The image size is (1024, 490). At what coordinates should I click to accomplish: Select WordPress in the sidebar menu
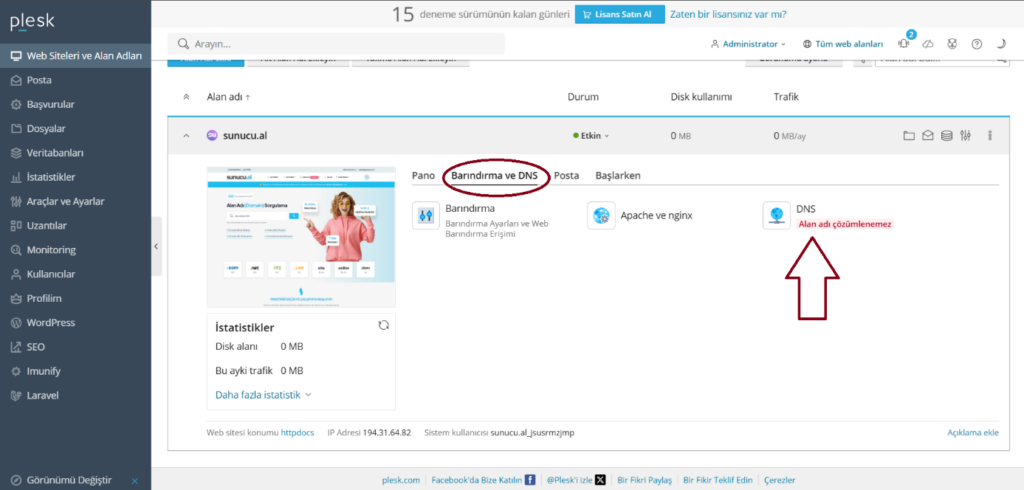pos(50,323)
